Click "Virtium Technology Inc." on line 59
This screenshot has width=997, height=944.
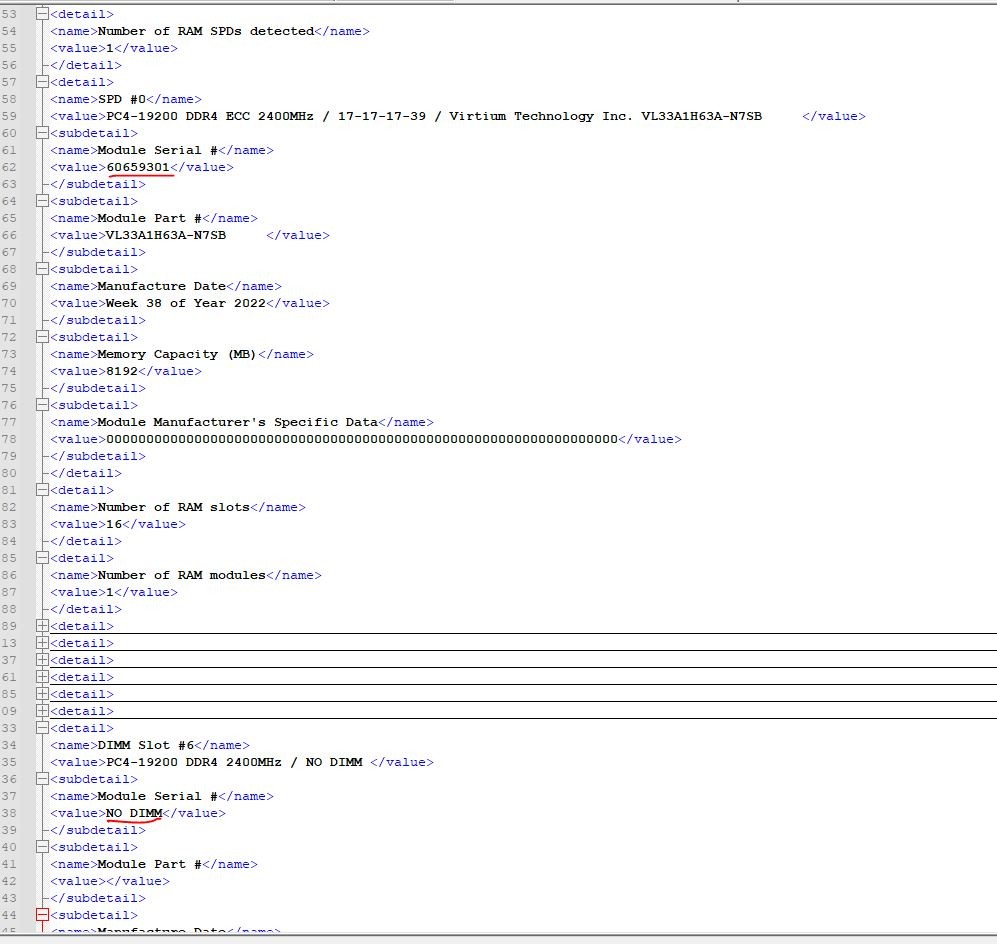(x=541, y=116)
